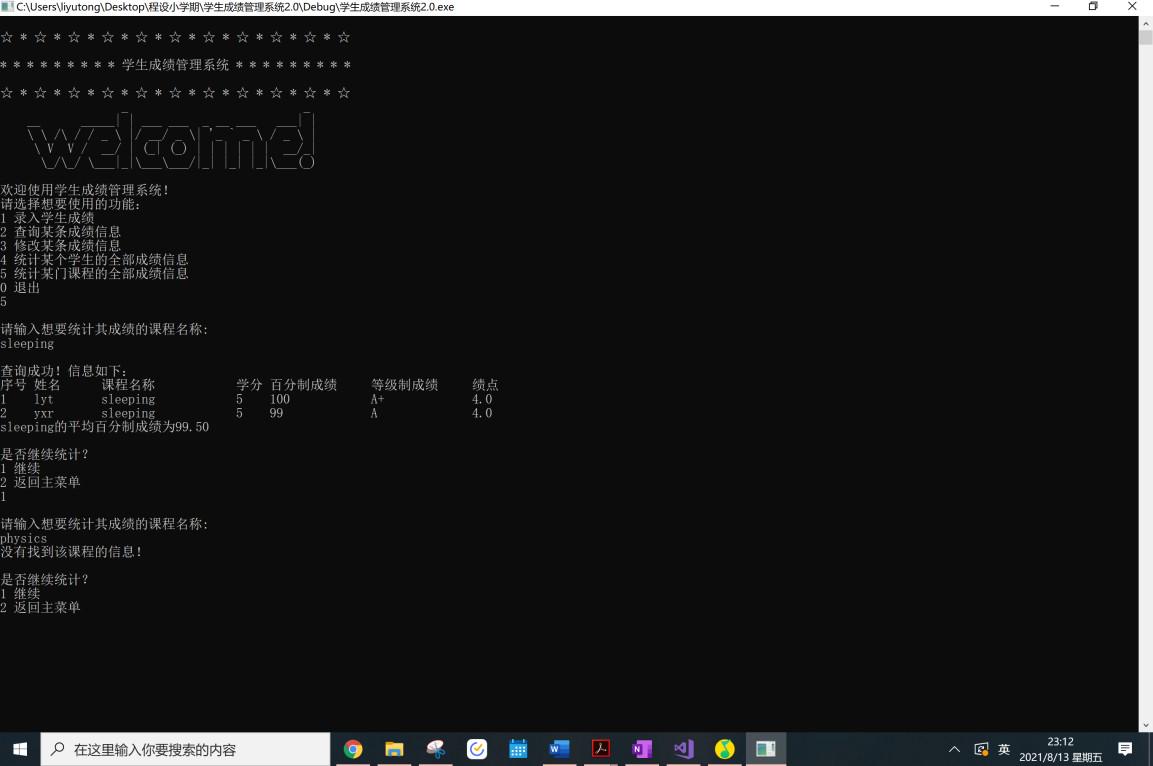Screen dimensions: 1153x766
Task: Click the grade 'A+' cell
Action: click(x=377, y=399)
